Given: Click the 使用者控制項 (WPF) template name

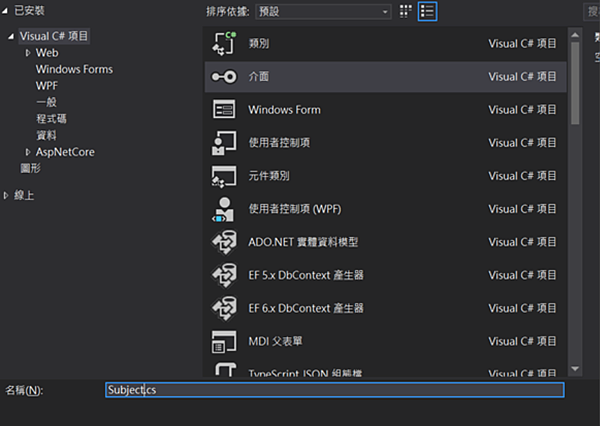Looking at the screenshot, I should pos(295,209).
